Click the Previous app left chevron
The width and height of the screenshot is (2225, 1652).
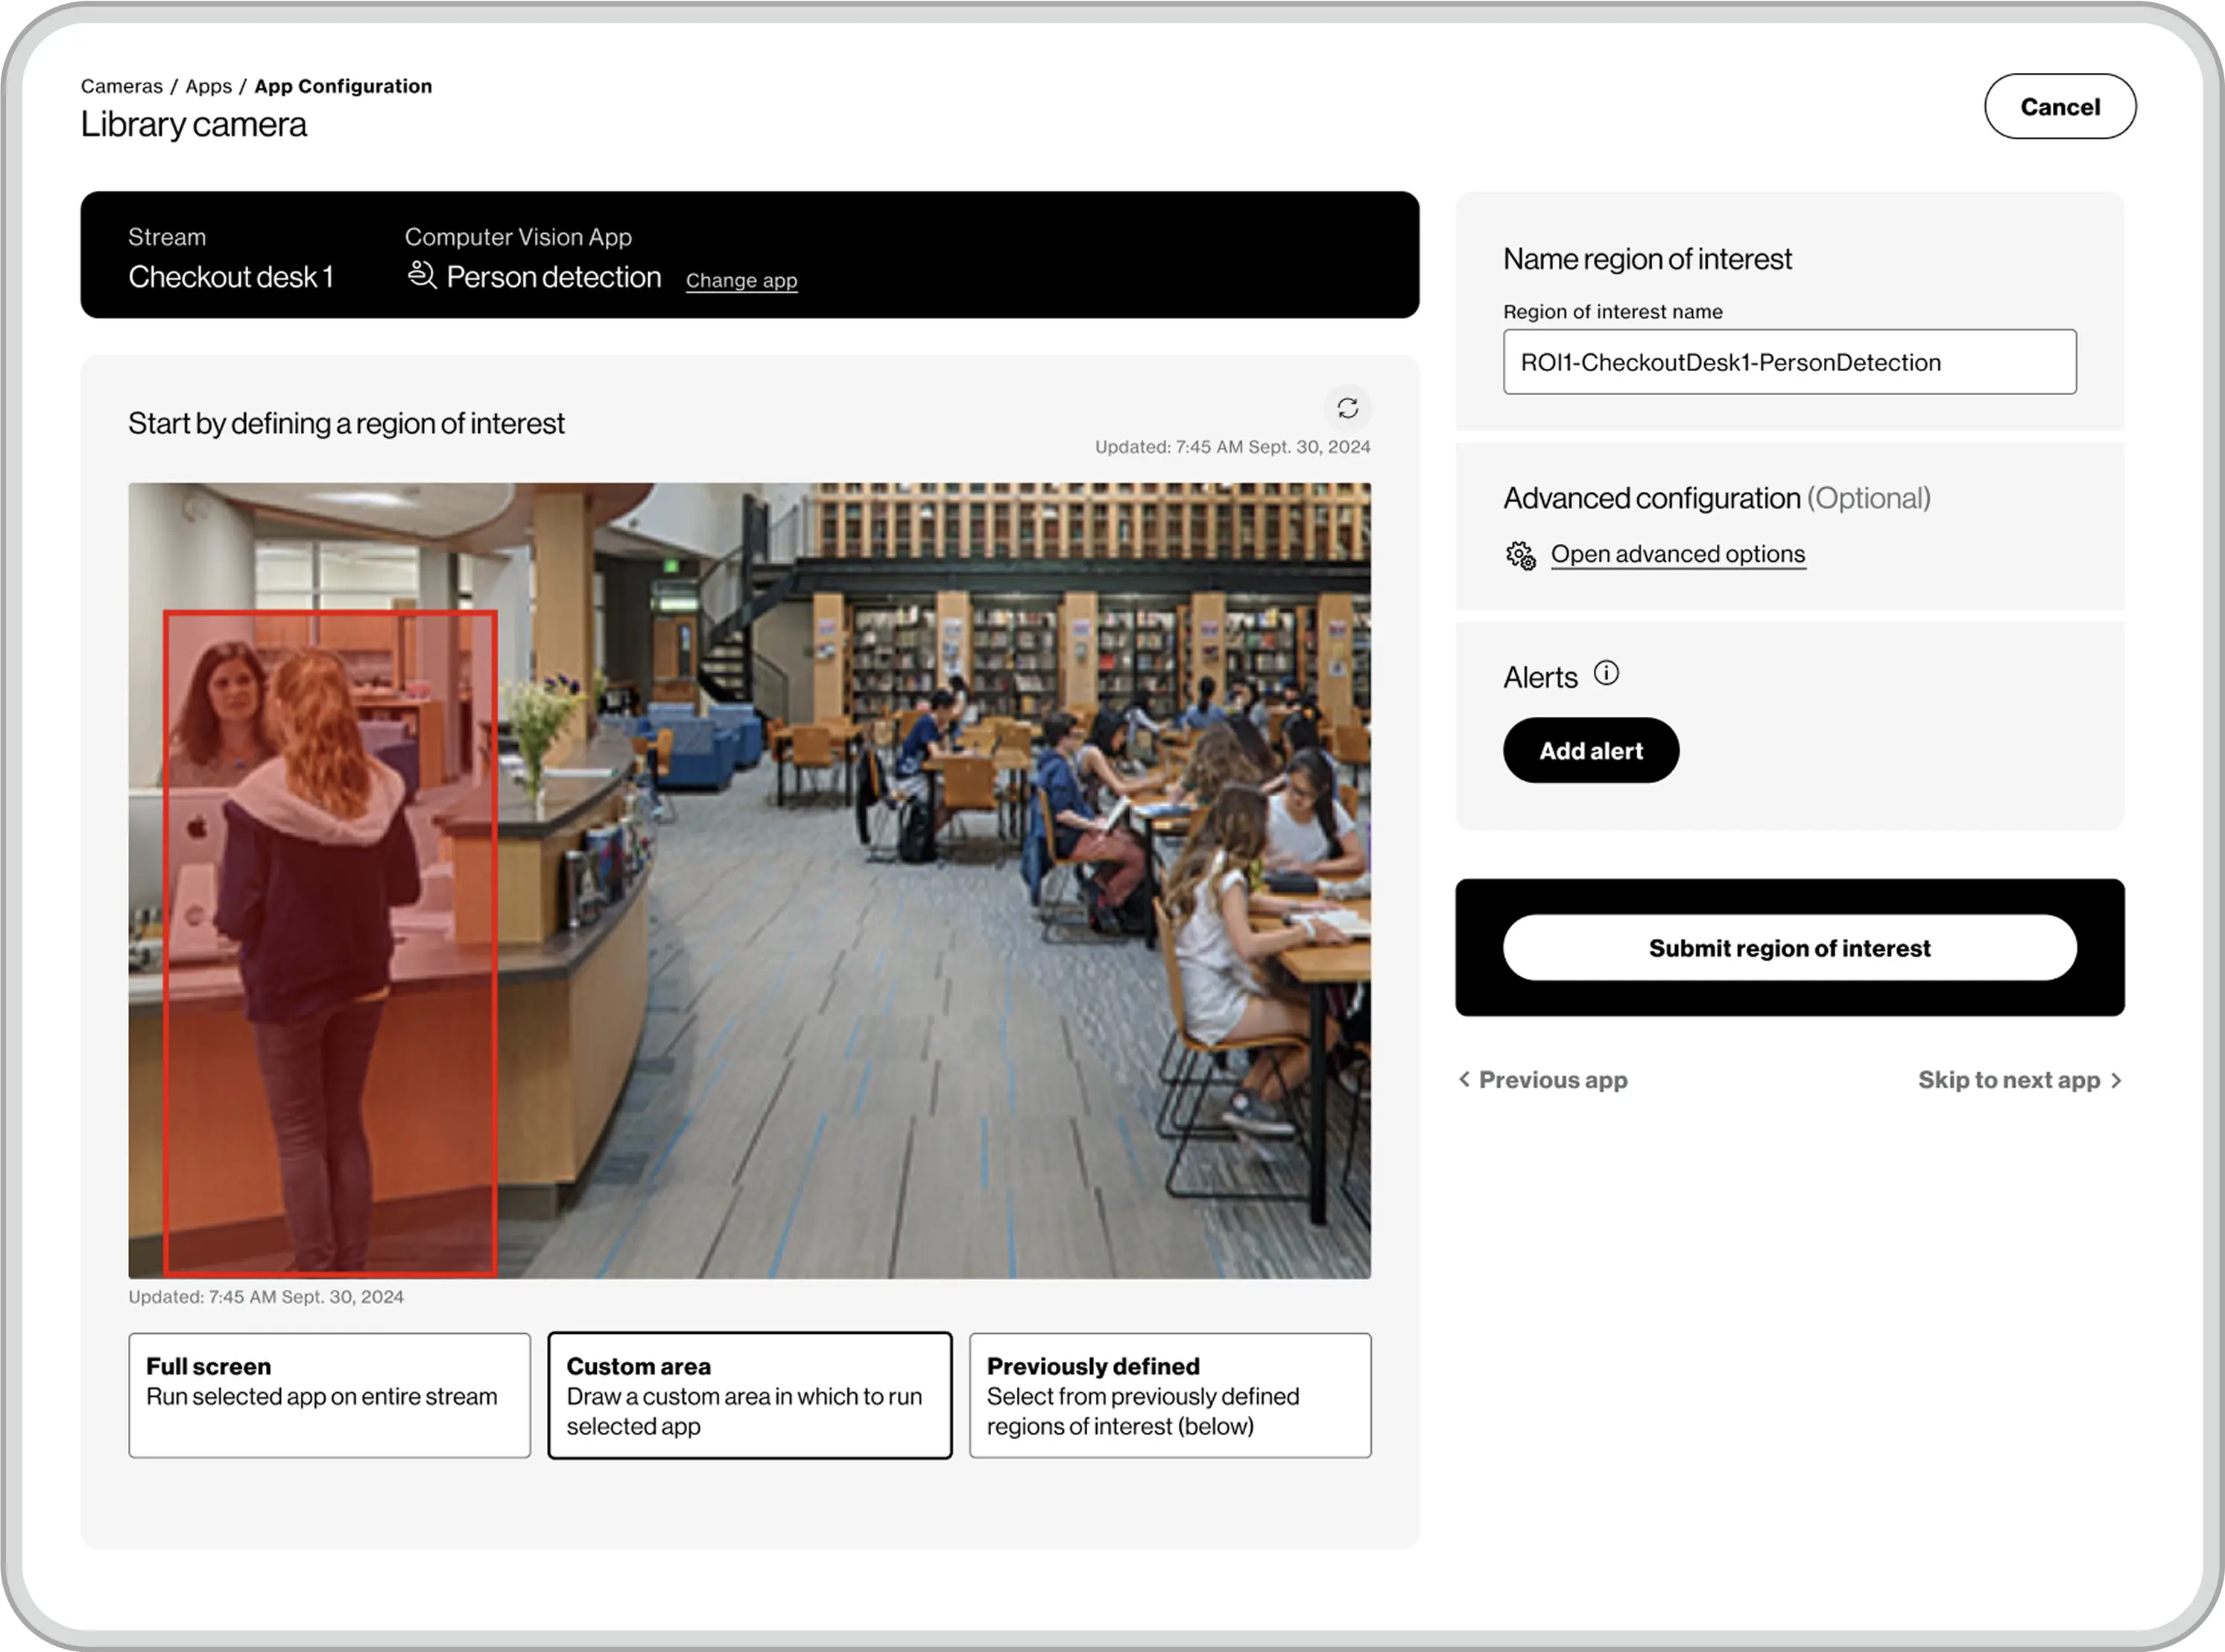coord(1464,1079)
